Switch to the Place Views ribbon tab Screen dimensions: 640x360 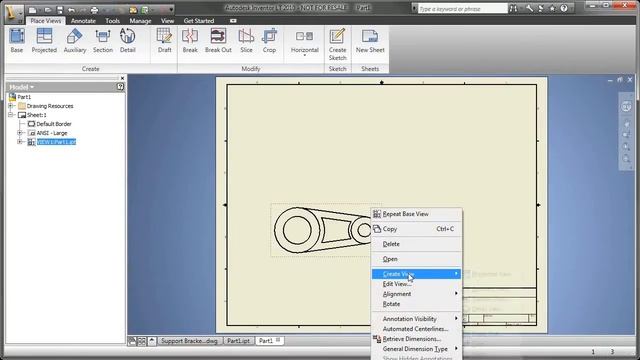46,20
